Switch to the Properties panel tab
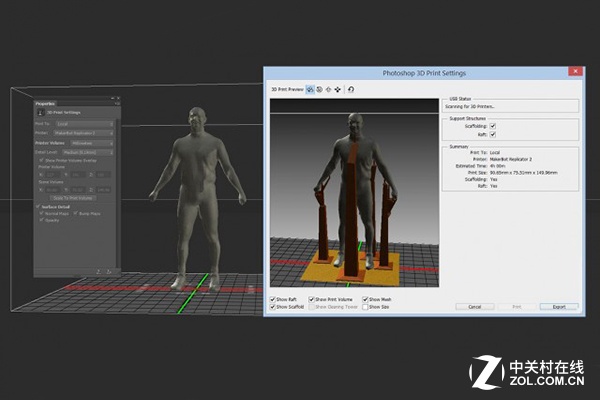The height and width of the screenshot is (400, 600). coord(46,102)
